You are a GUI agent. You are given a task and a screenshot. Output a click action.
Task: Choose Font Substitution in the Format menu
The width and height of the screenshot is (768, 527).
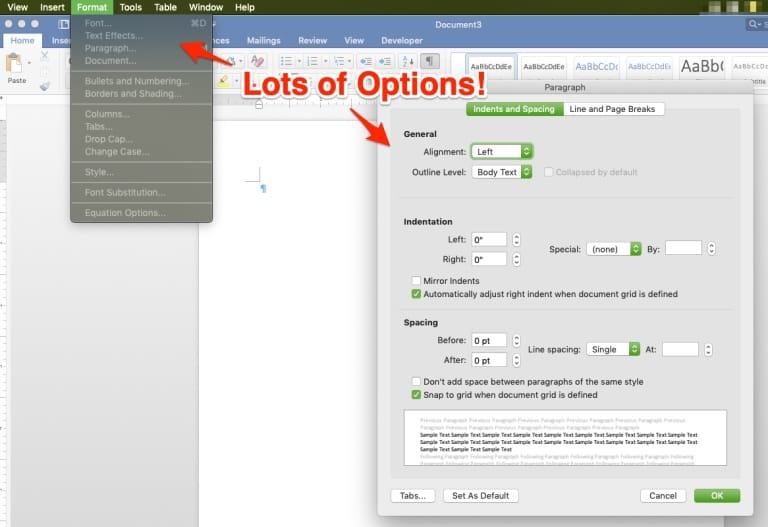[142, 192]
